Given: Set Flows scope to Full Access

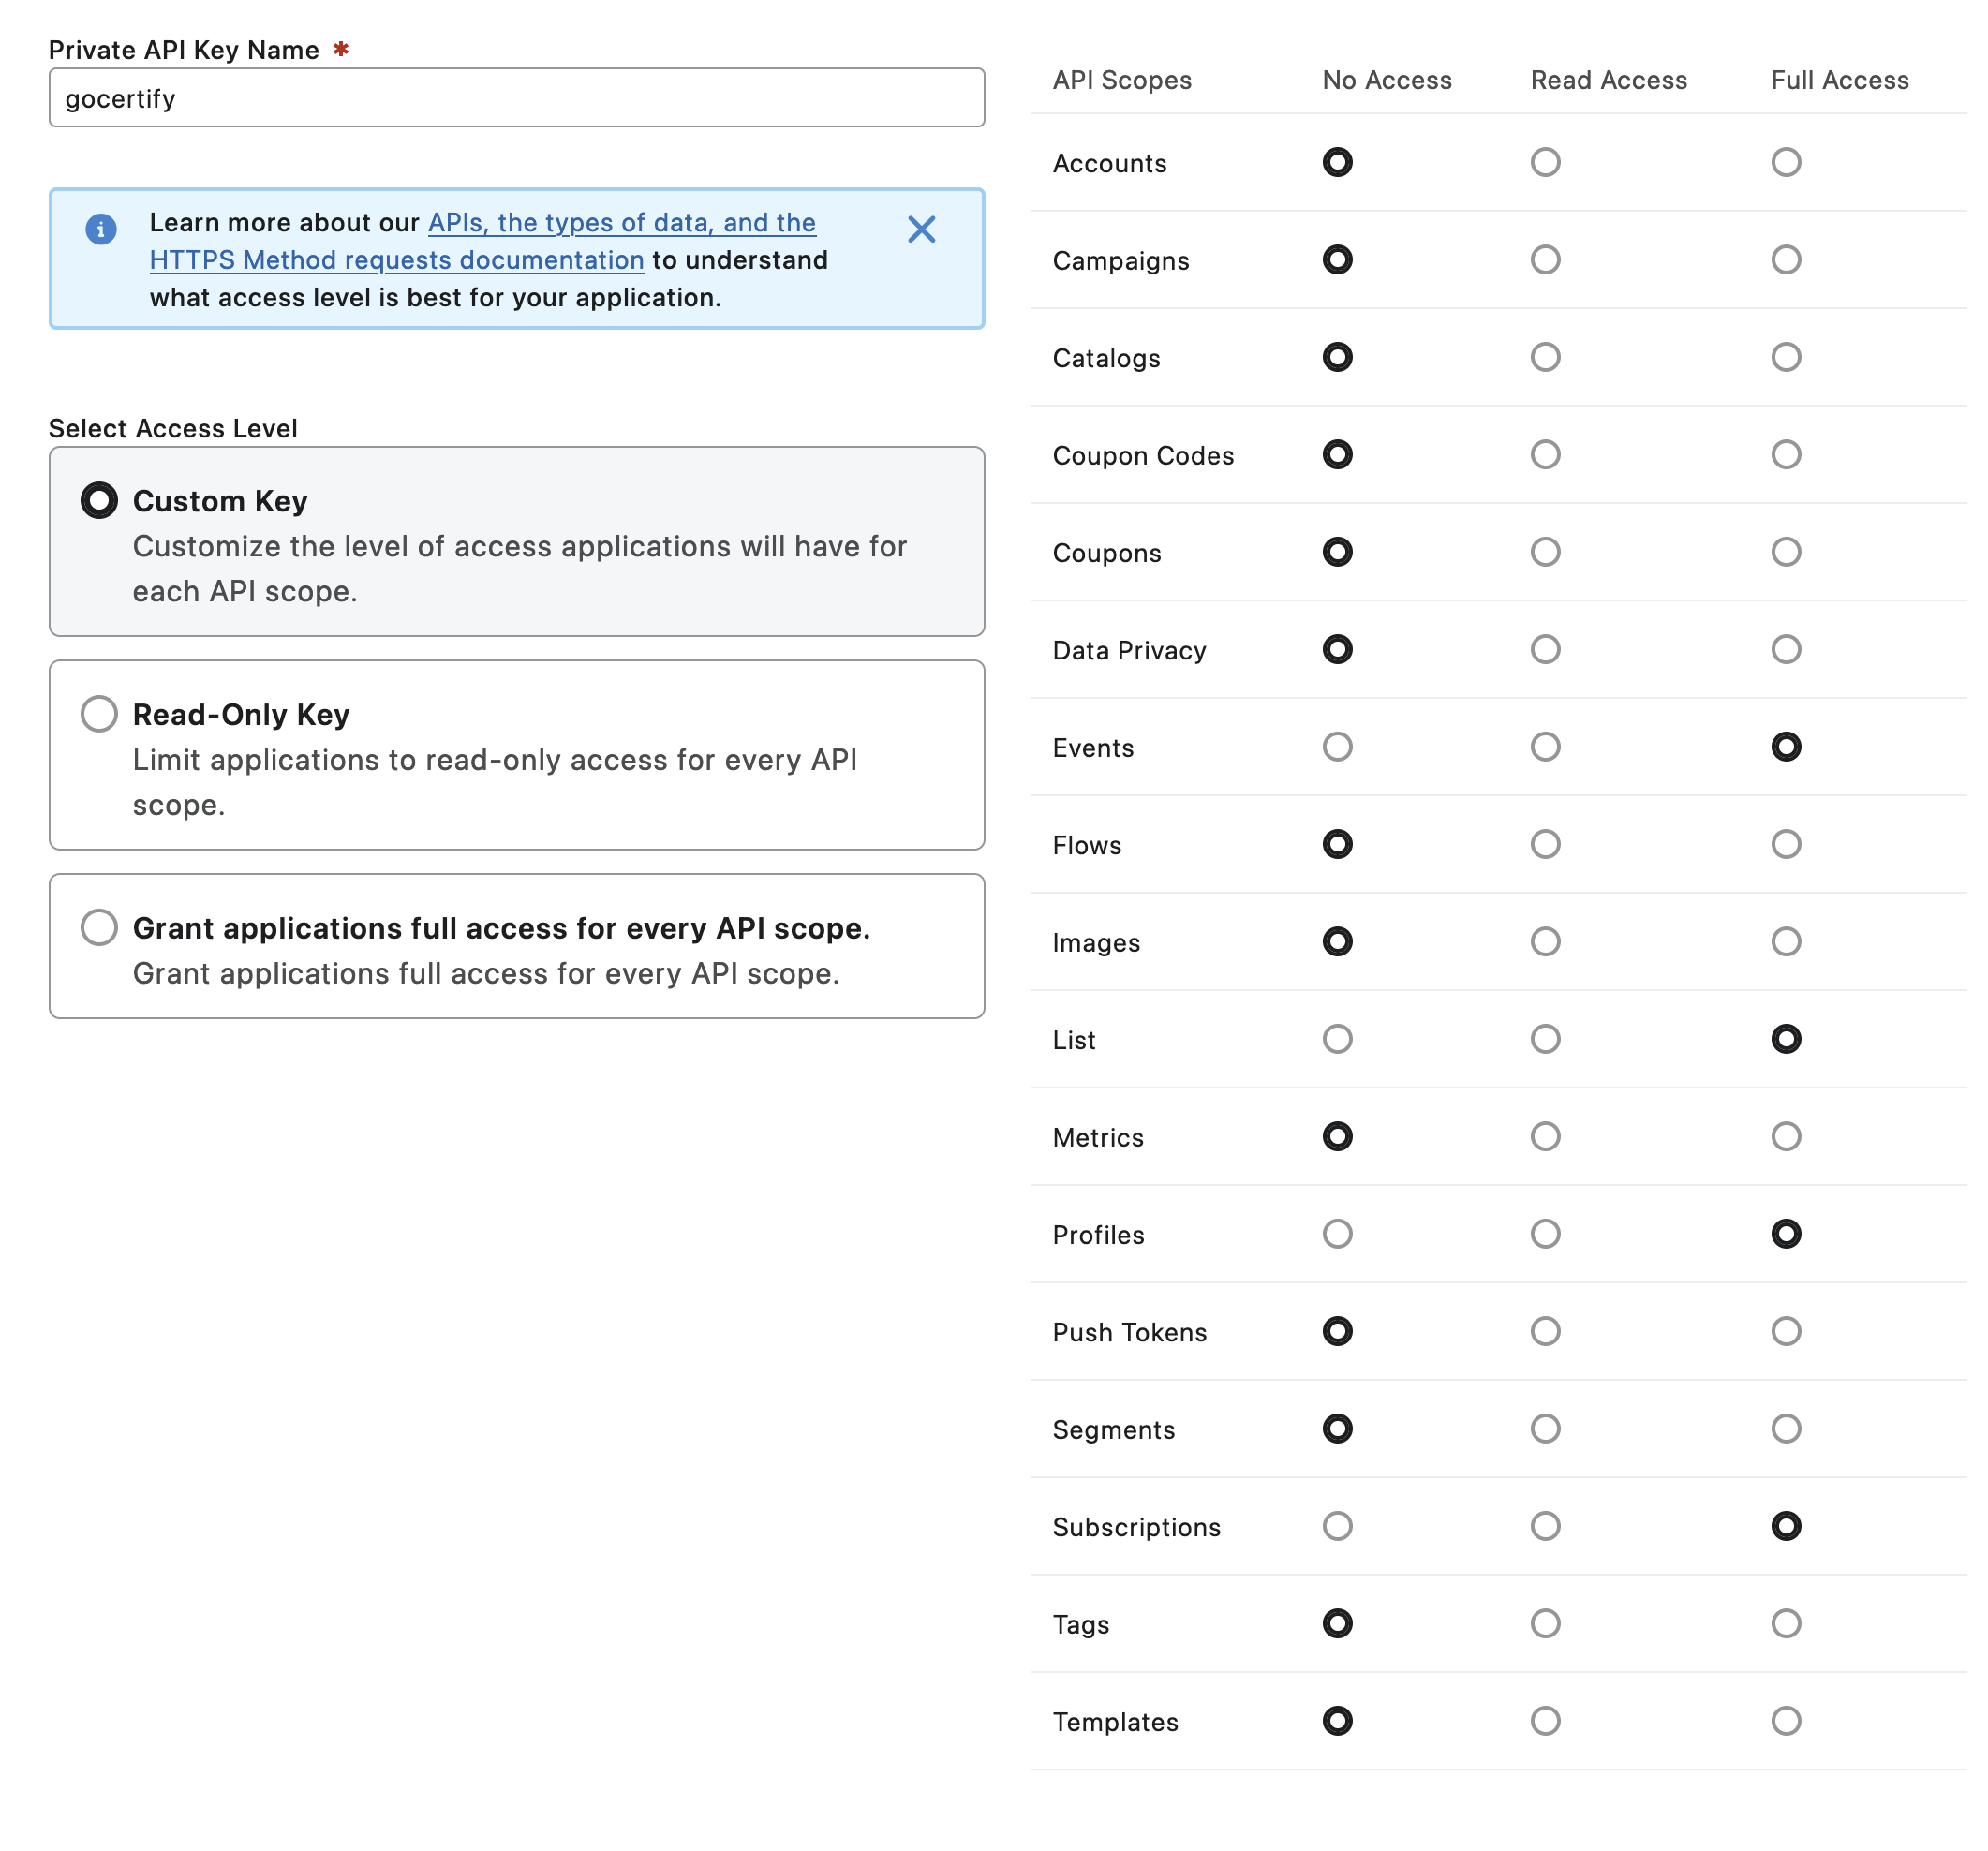Looking at the screenshot, I should coord(1786,844).
